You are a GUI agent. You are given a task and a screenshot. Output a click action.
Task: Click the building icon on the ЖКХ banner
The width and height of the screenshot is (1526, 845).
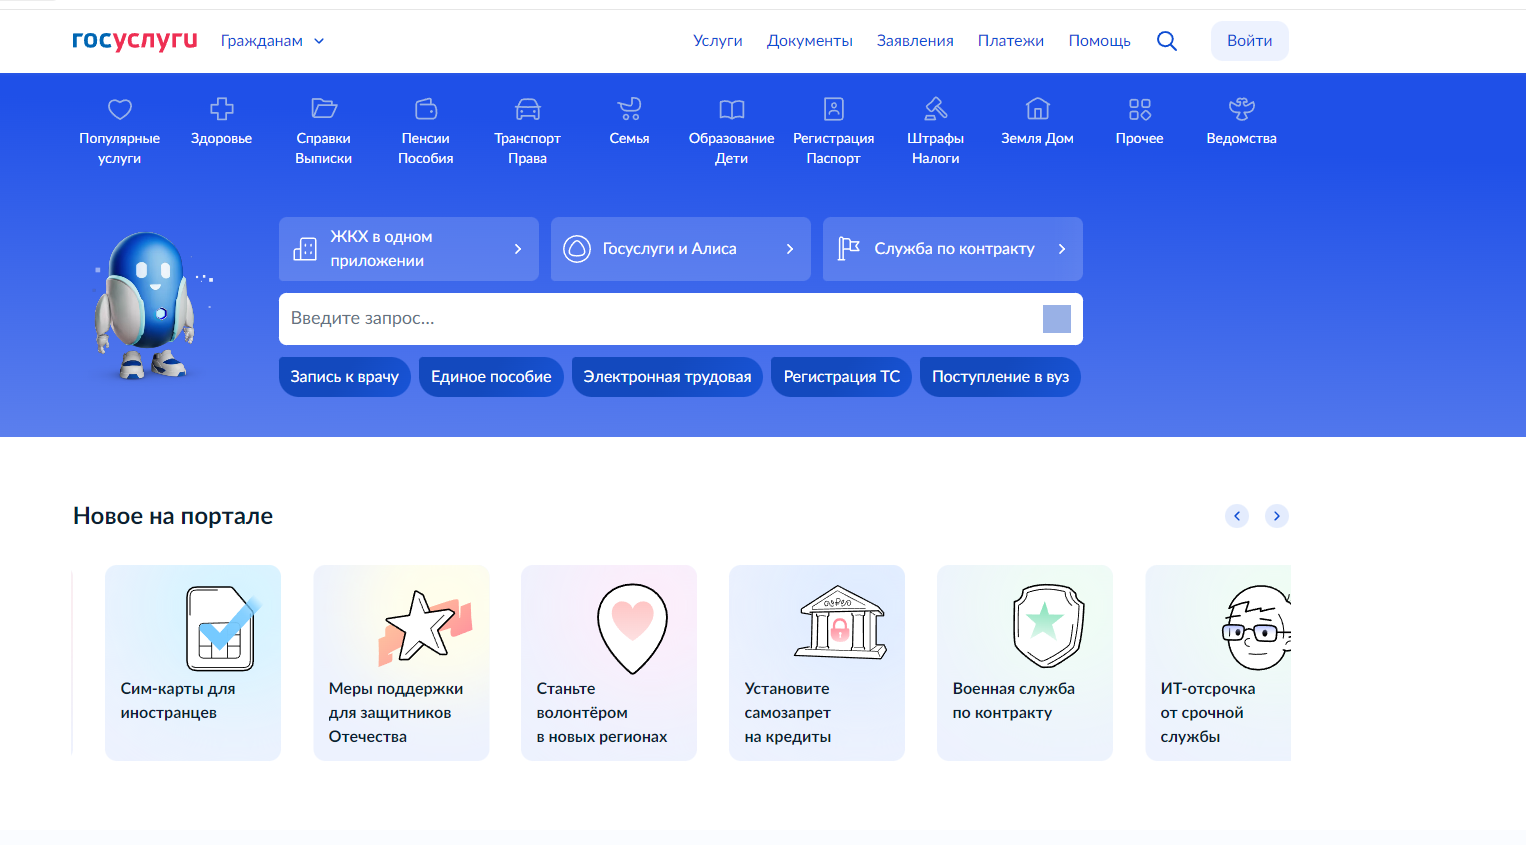pos(305,249)
